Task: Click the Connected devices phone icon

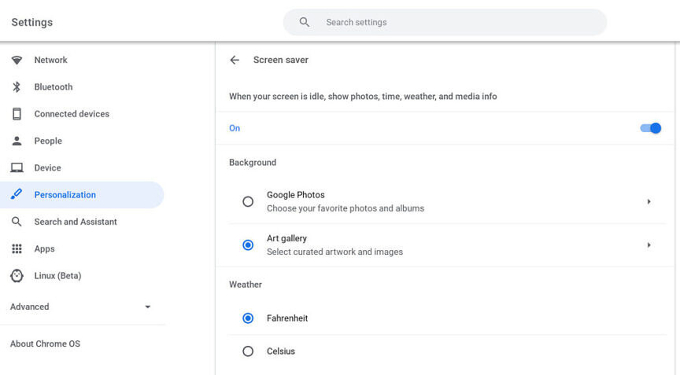Action: 16,114
